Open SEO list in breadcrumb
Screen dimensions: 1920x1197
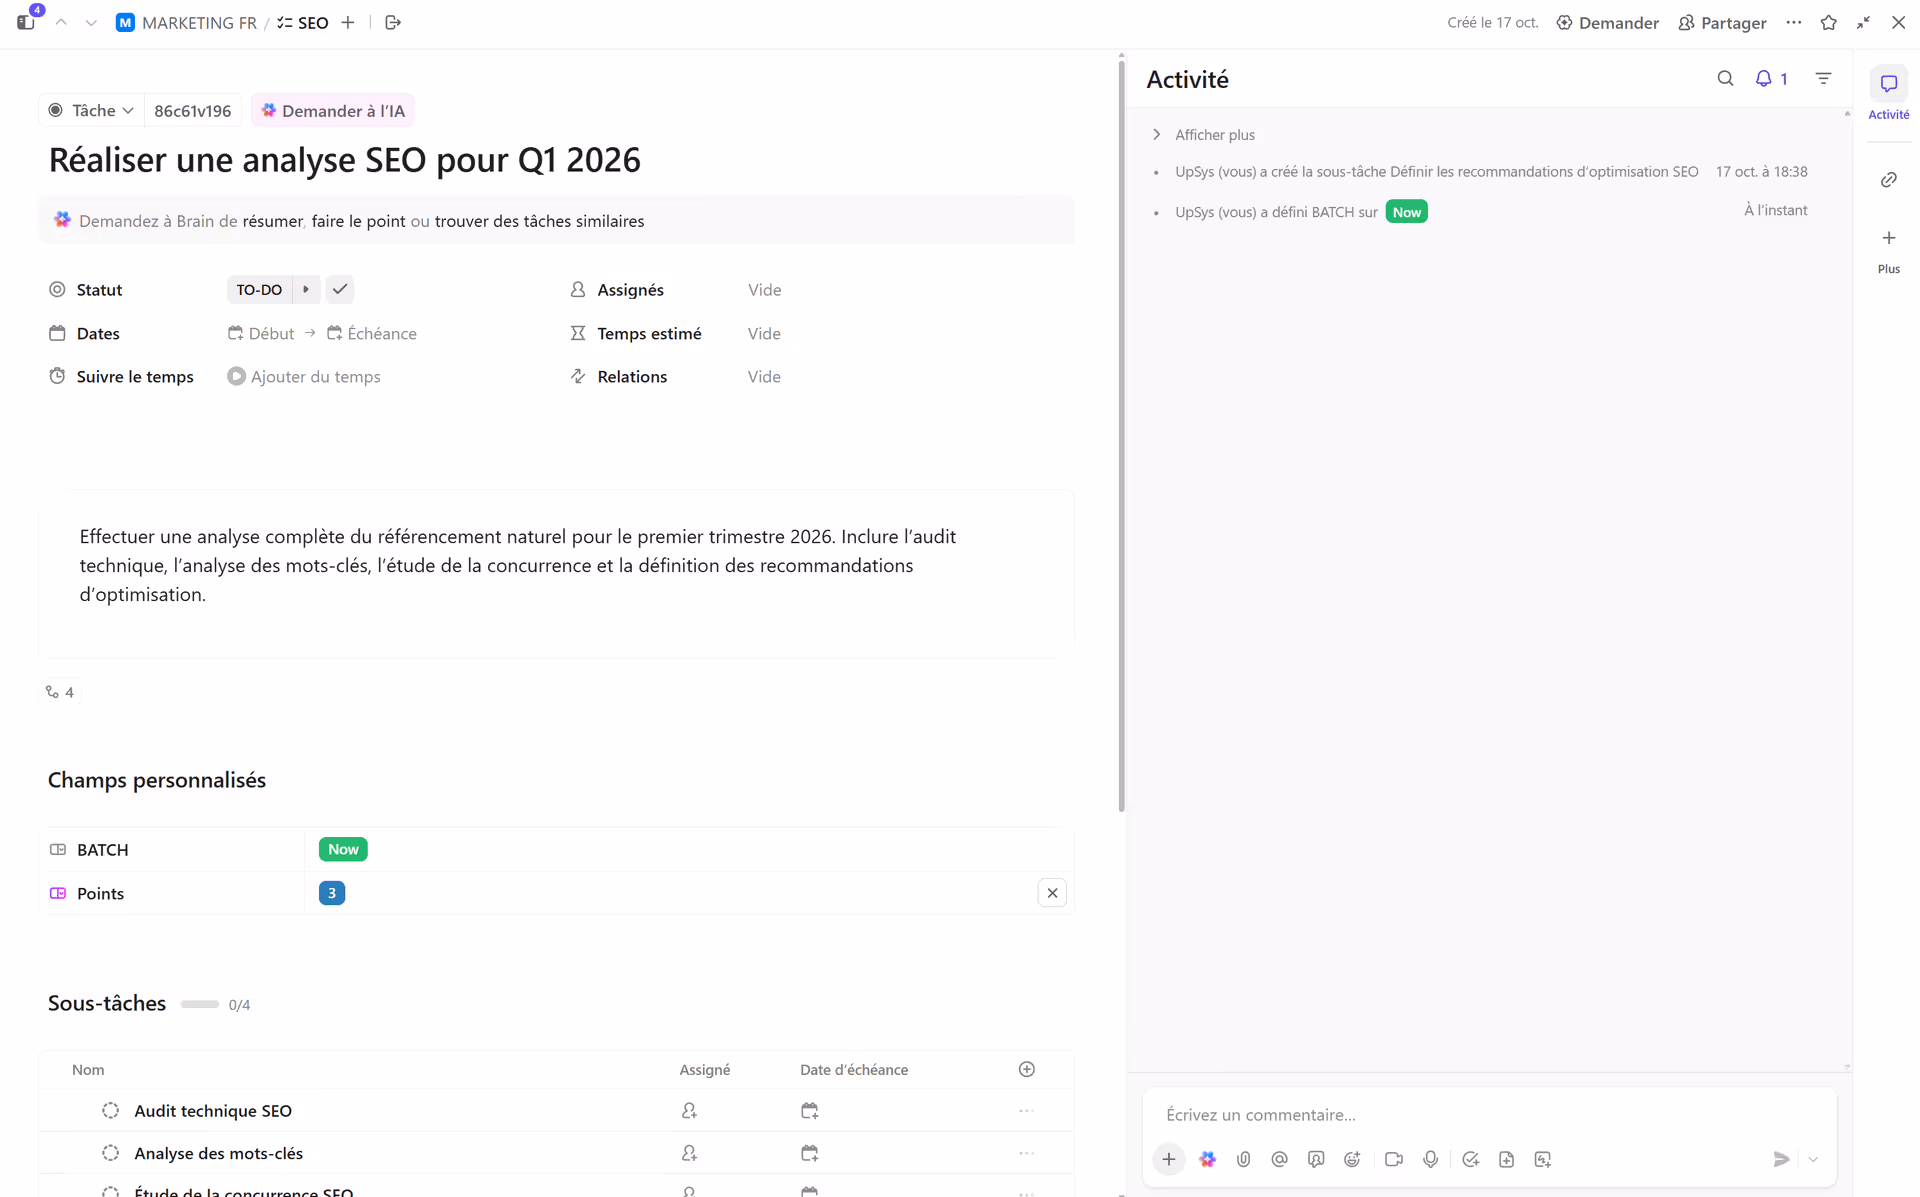click(312, 22)
